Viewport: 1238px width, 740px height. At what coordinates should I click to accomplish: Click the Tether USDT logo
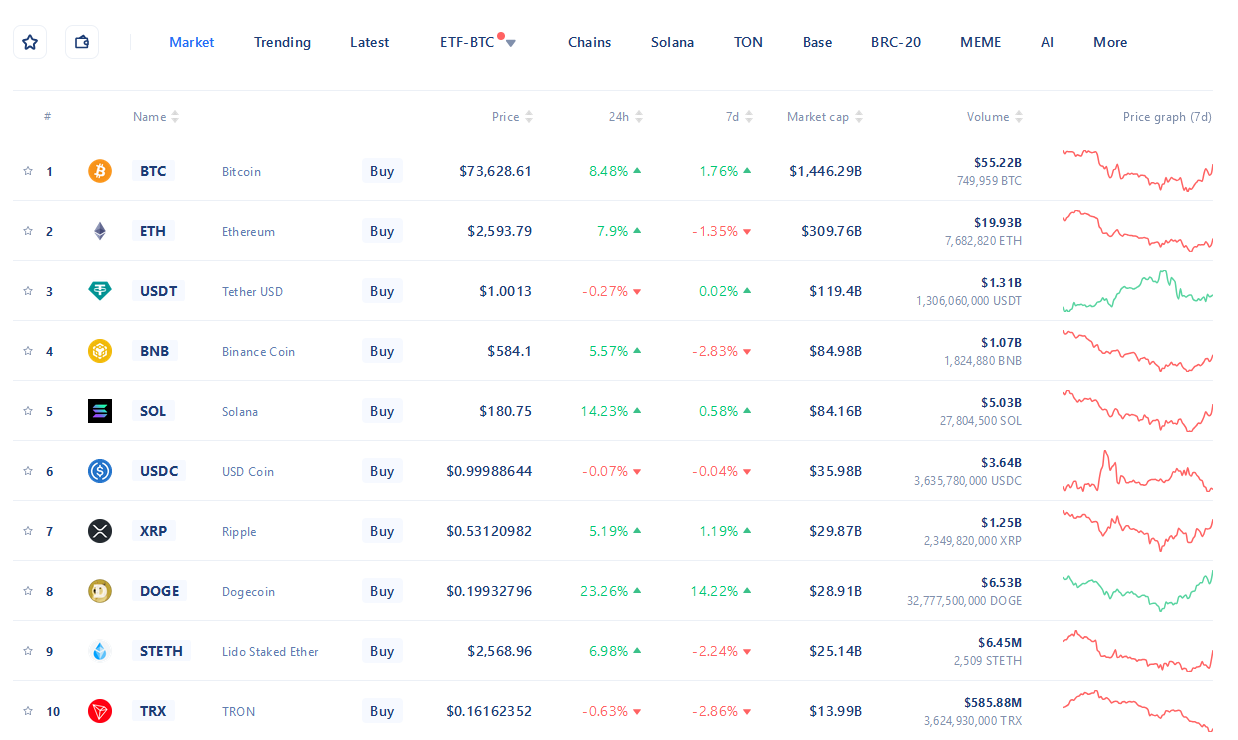pyautogui.click(x=100, y=291)
